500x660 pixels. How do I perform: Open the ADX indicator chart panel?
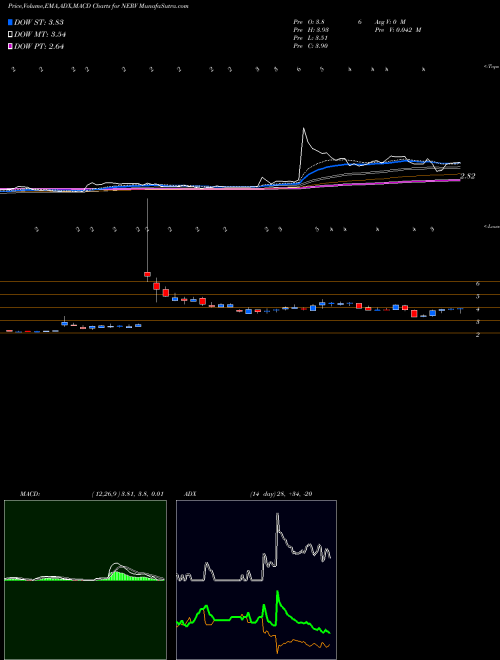point(256,580)
